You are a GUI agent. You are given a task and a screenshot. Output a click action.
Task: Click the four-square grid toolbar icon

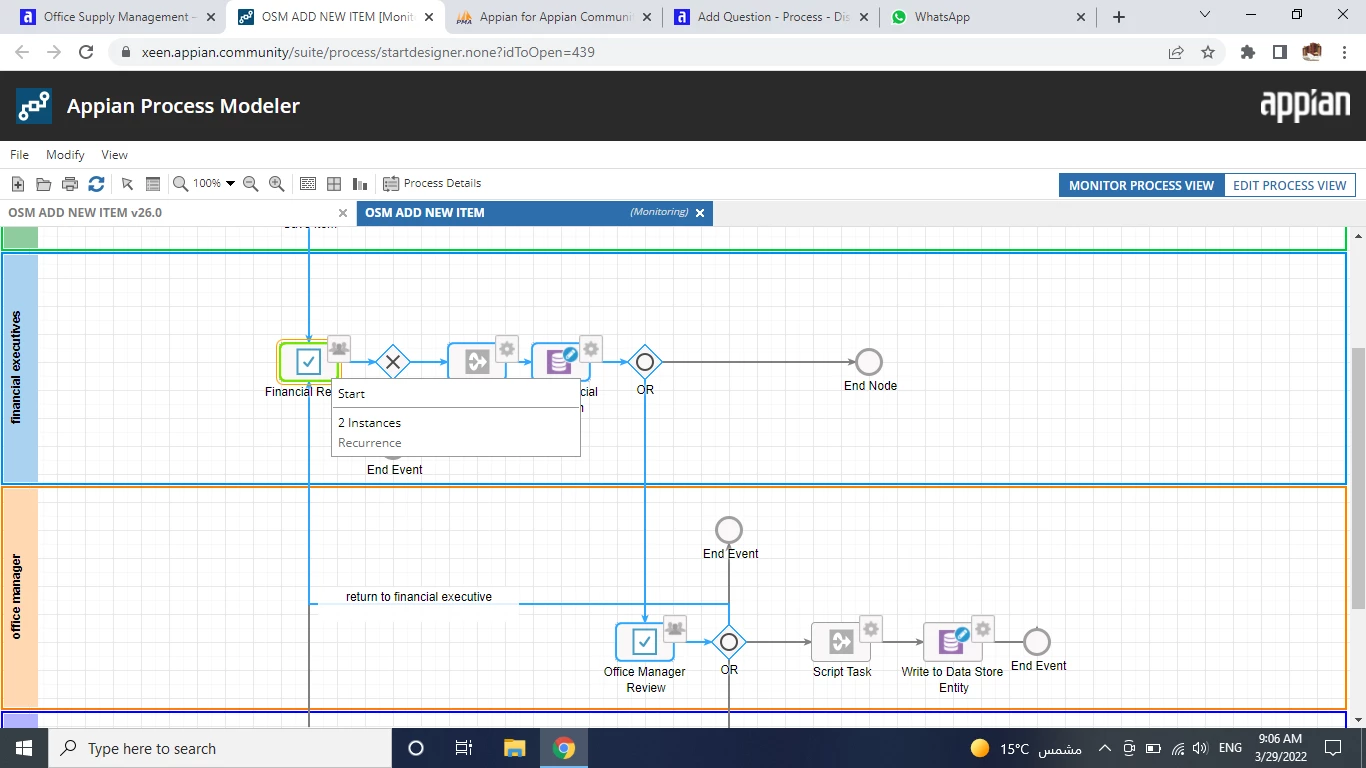coord(334,184)
